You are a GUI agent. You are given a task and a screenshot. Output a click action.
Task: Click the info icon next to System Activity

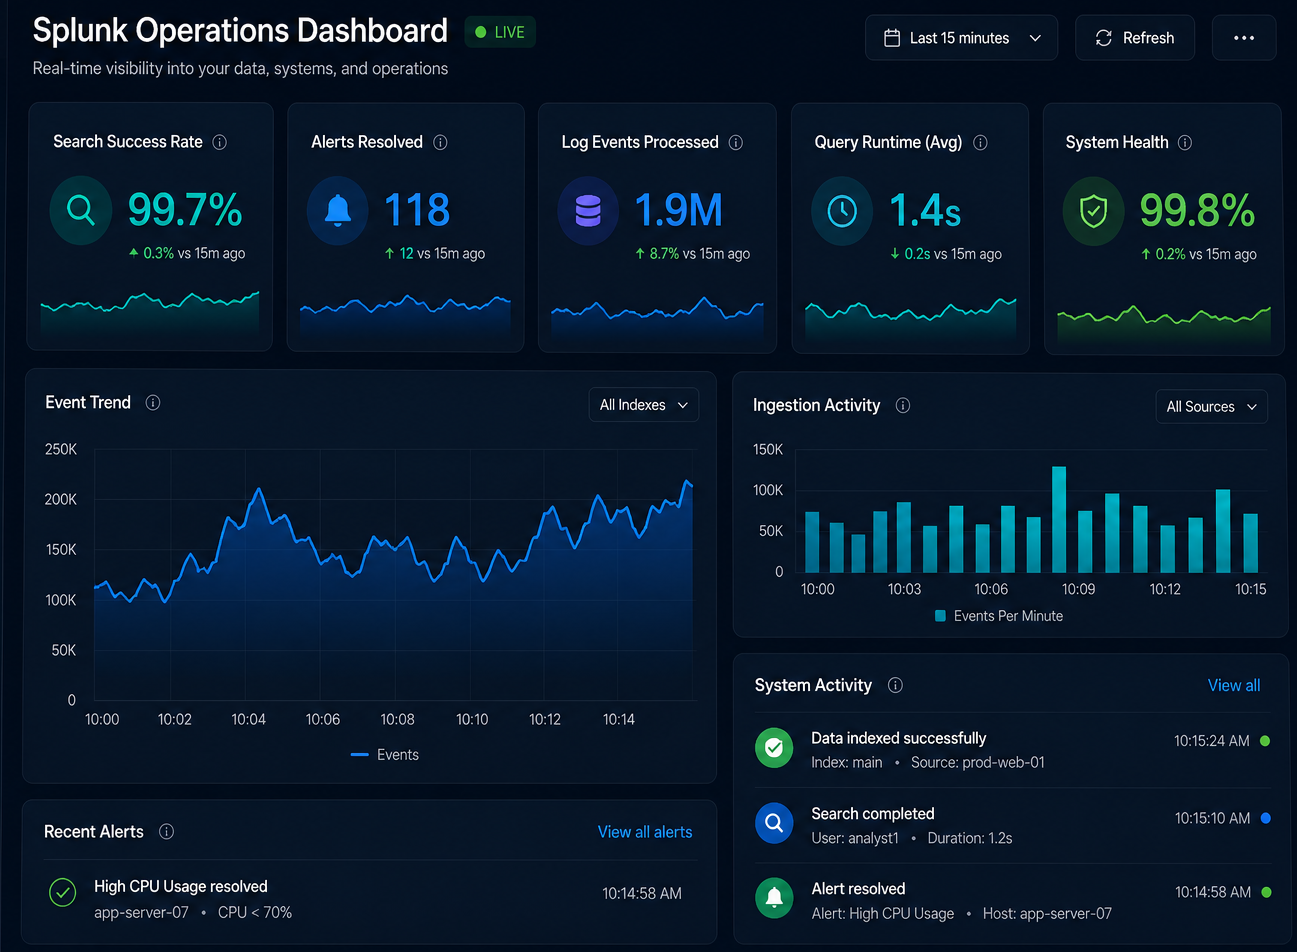(896, 685)
